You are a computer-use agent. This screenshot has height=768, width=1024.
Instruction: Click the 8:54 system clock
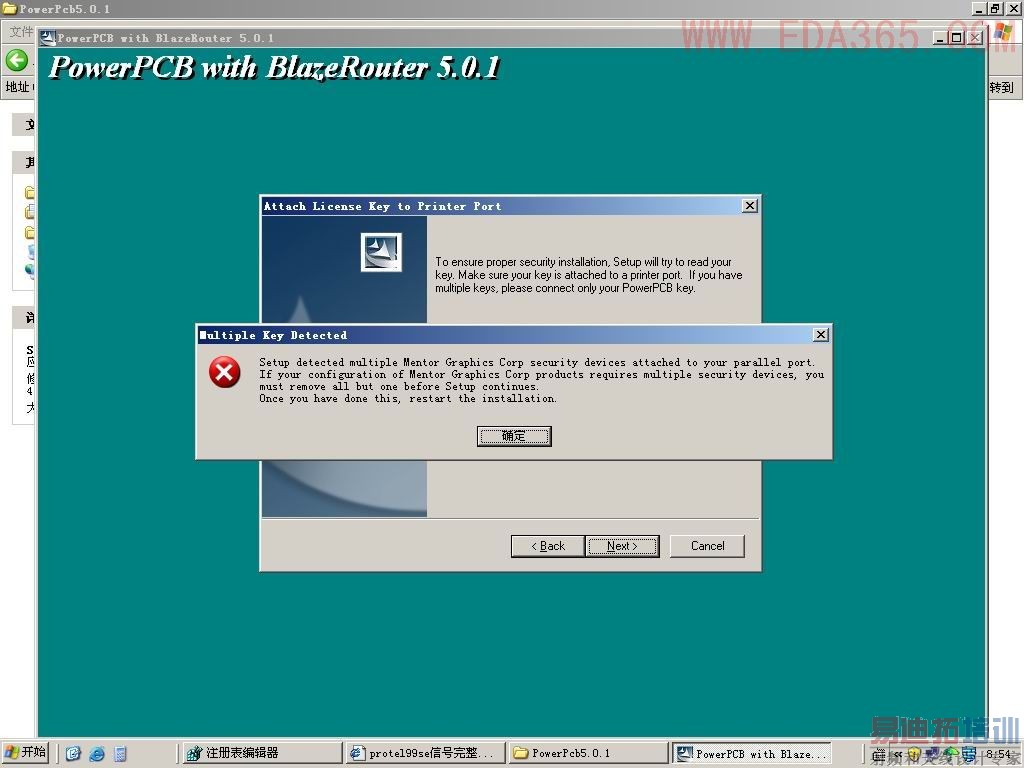click(999, 754)
